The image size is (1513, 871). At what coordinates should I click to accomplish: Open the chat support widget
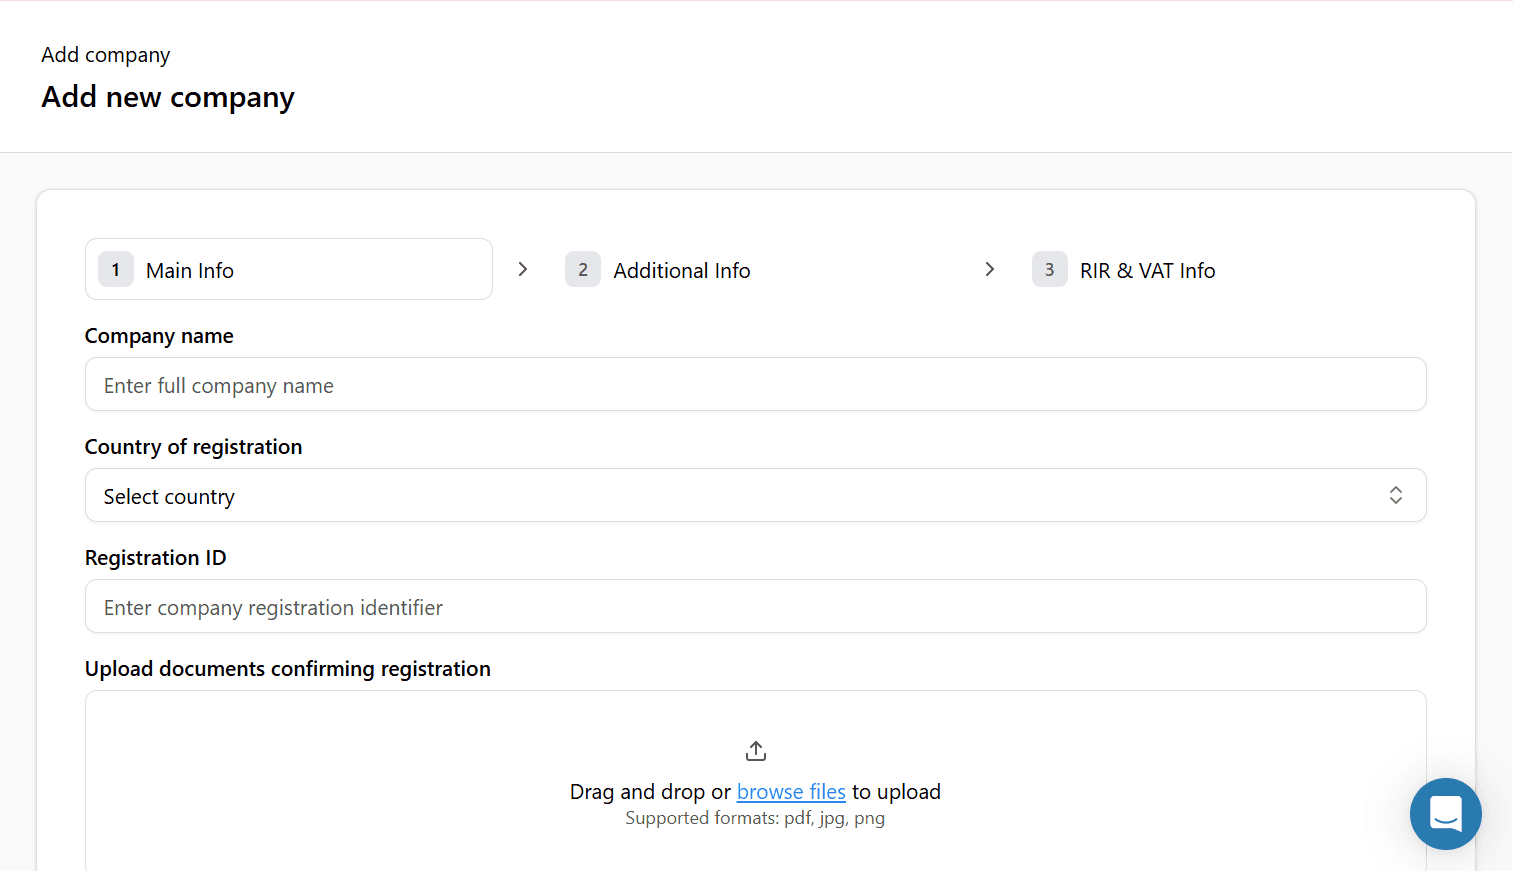coord(1445,813)
